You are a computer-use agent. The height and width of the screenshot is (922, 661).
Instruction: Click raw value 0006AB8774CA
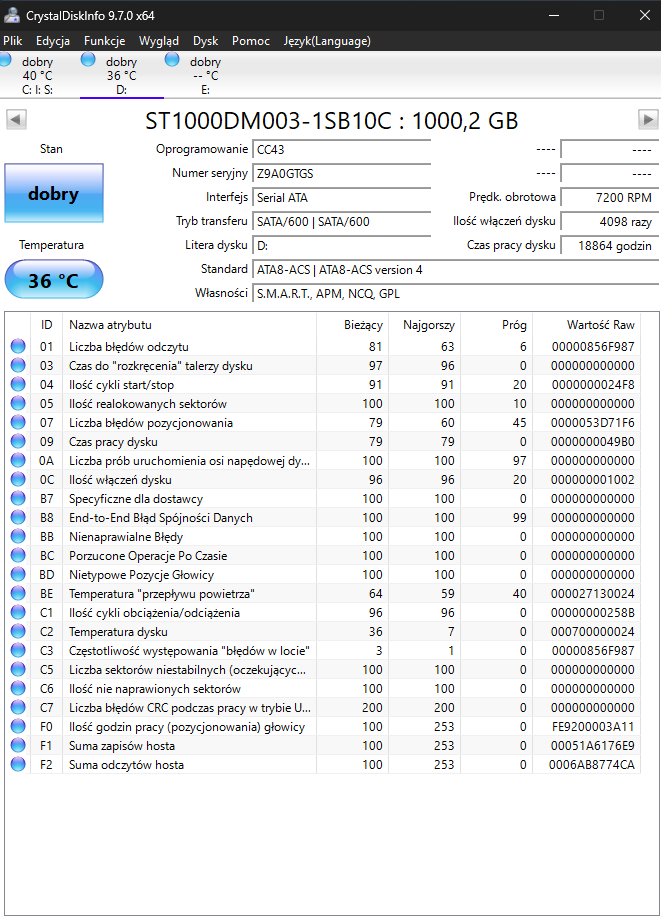click(x=592, y=765)
